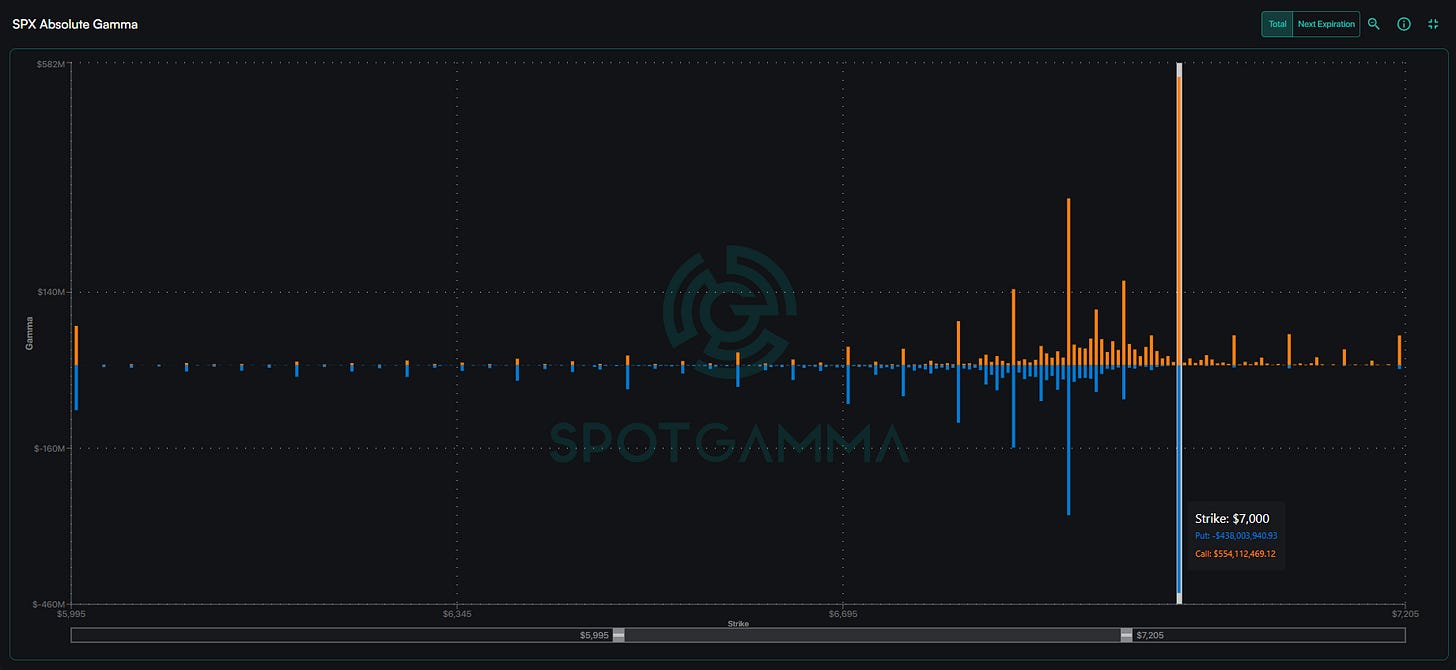Click the SPX Absolute Gamma title
1456x670 pixels.
point(75,24)
